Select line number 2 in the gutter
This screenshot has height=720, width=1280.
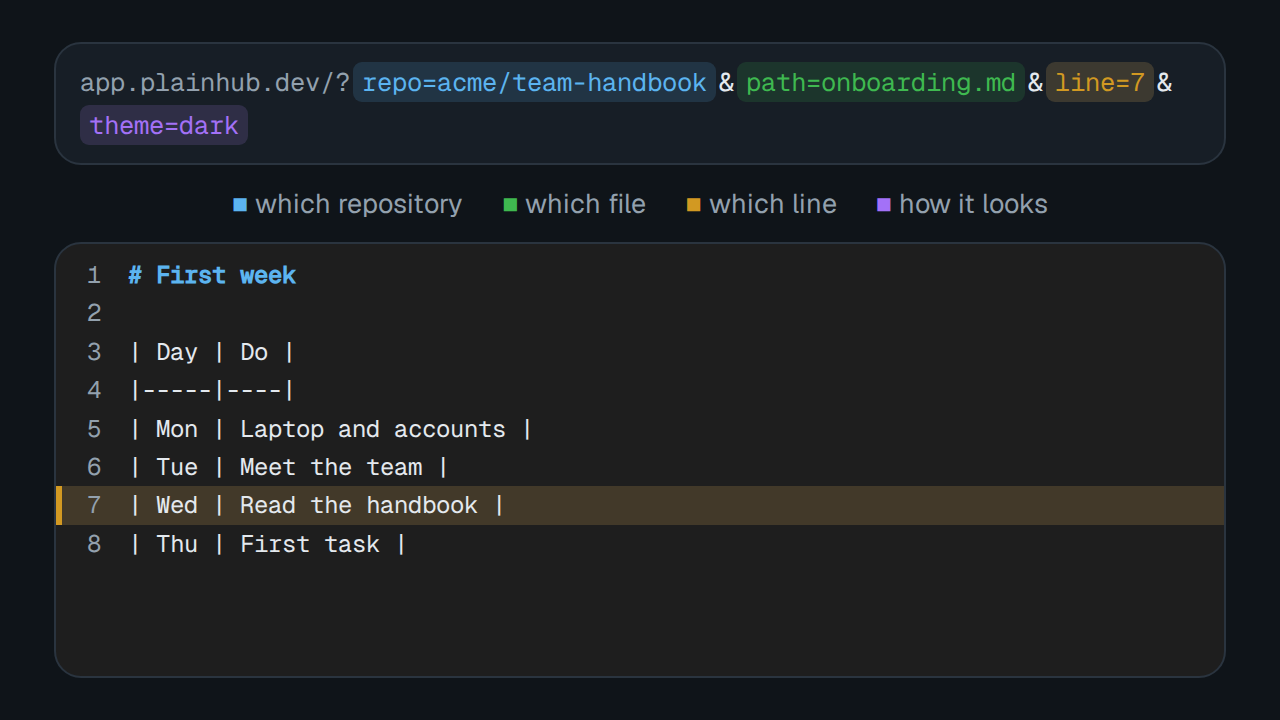94,313
